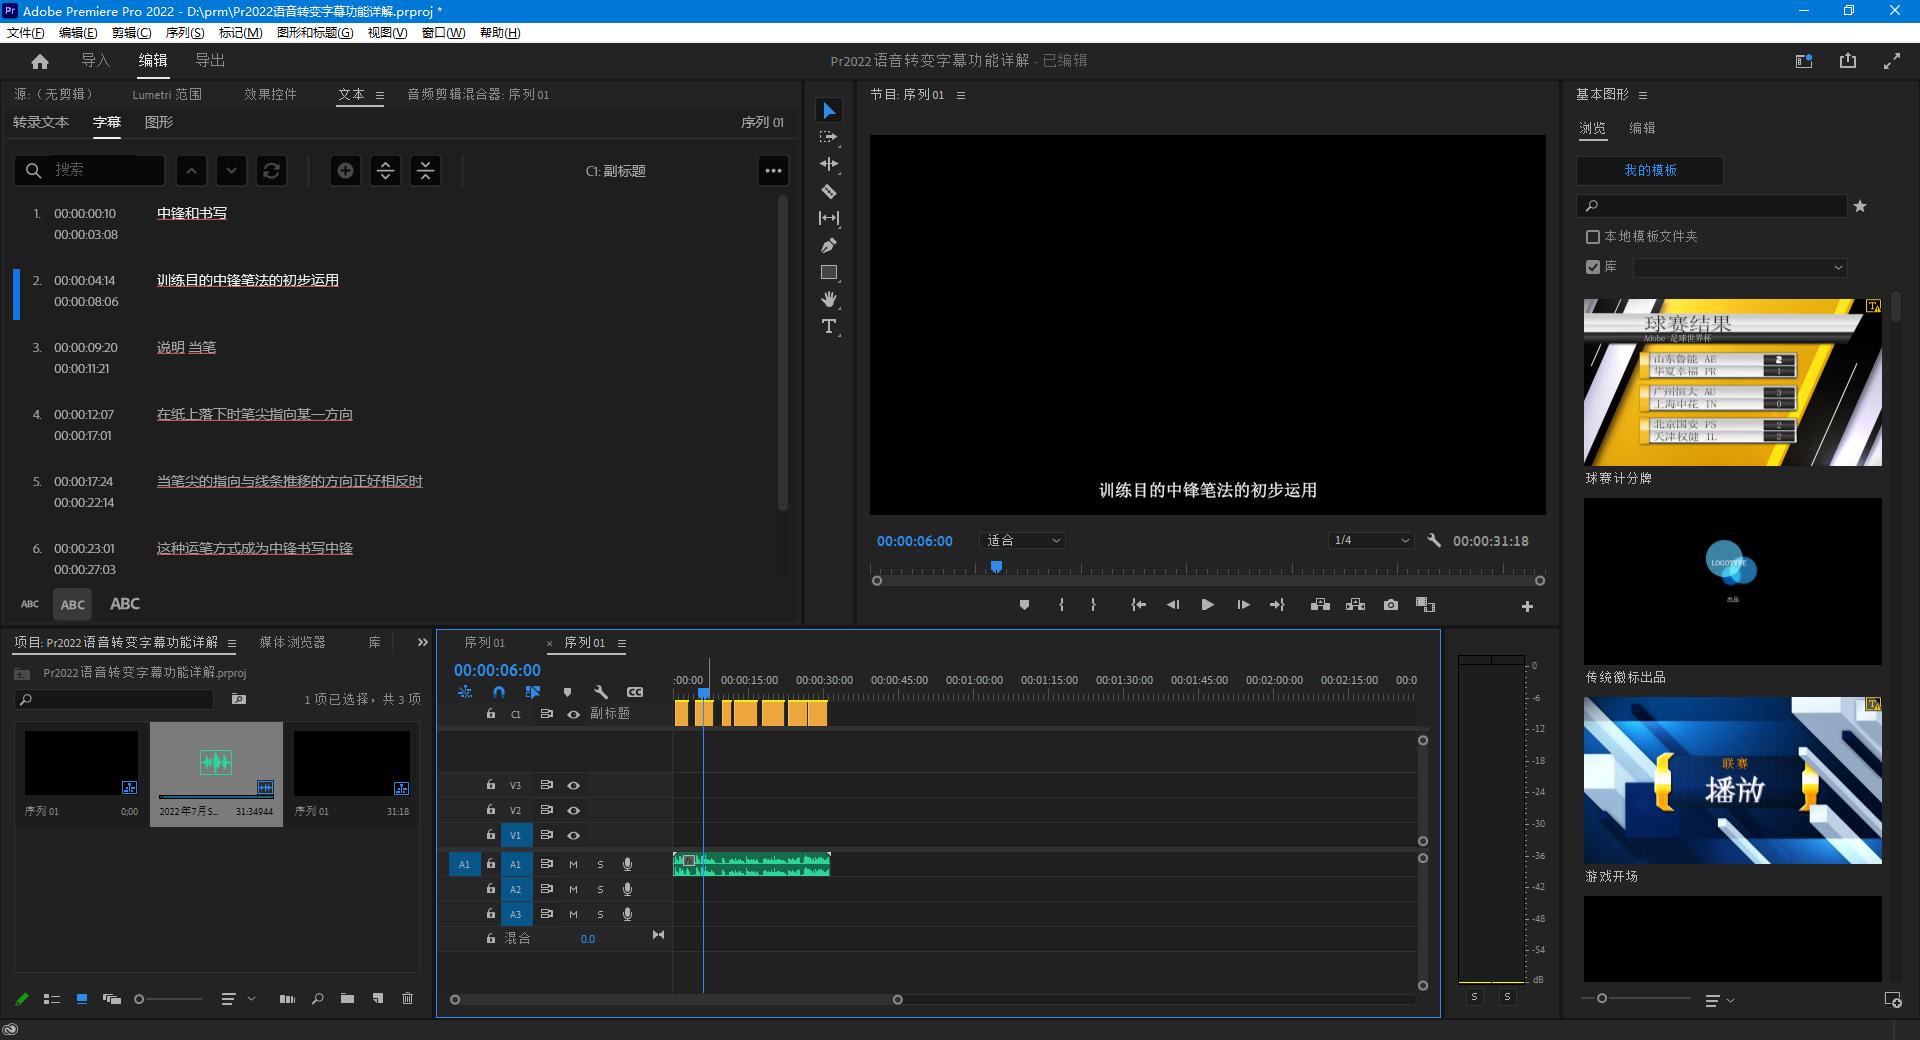Viewport: 1920px width, 1040px height.
Task: Toggle visibility of subtitle track C1
Action: click(x=573, y=714)
